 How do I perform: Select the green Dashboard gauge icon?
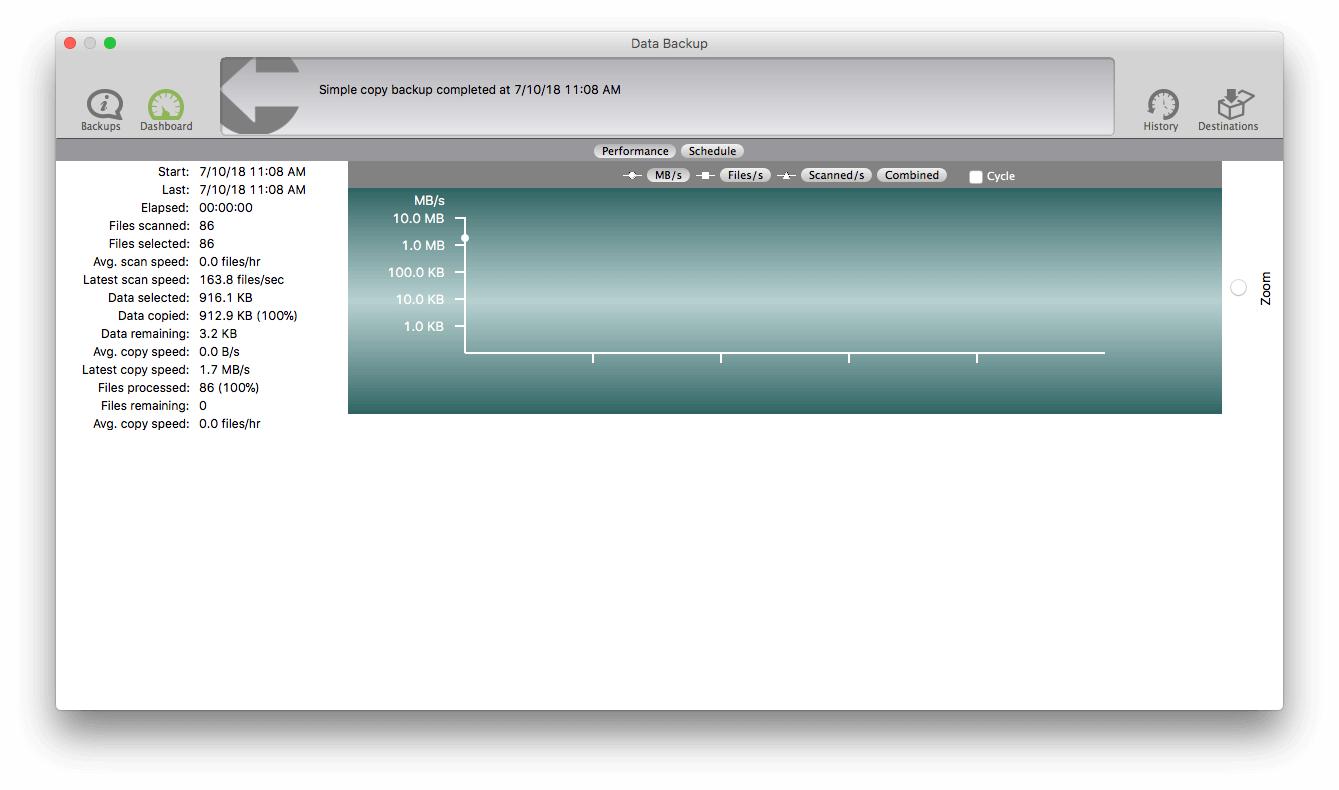coord(166,106)
